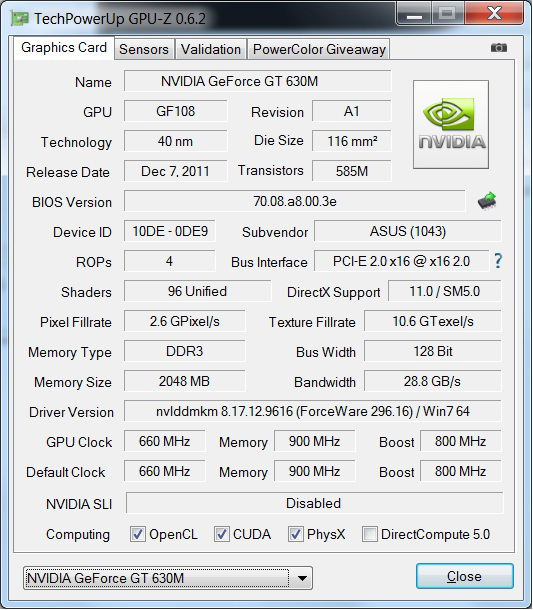
Task: Click the NVIDIA logo image
Action: (x=451, y=124)
